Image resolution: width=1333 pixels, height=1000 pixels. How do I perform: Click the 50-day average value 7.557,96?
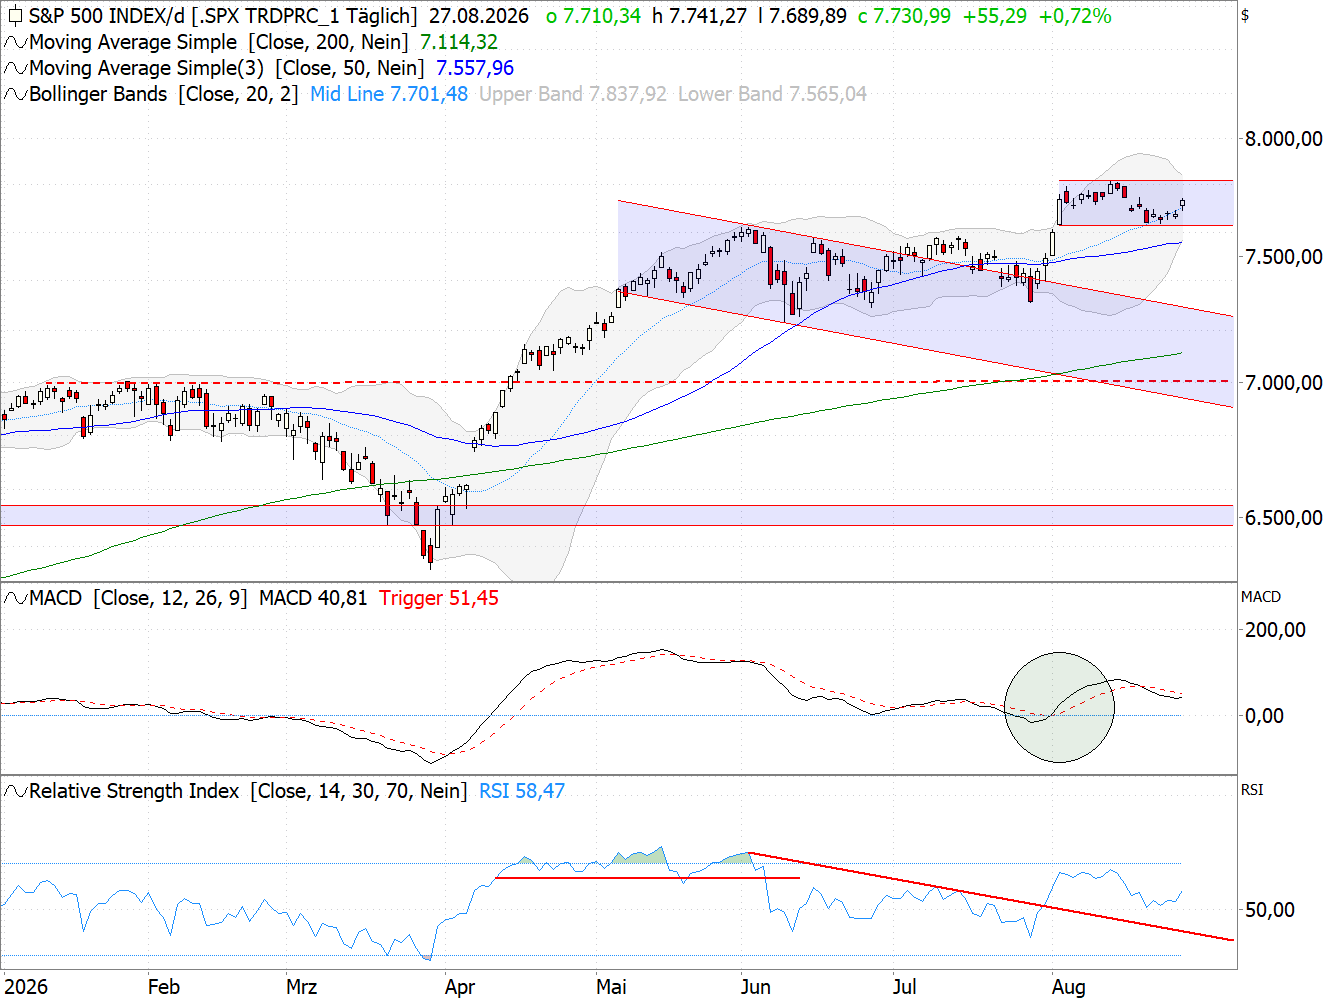475,68
